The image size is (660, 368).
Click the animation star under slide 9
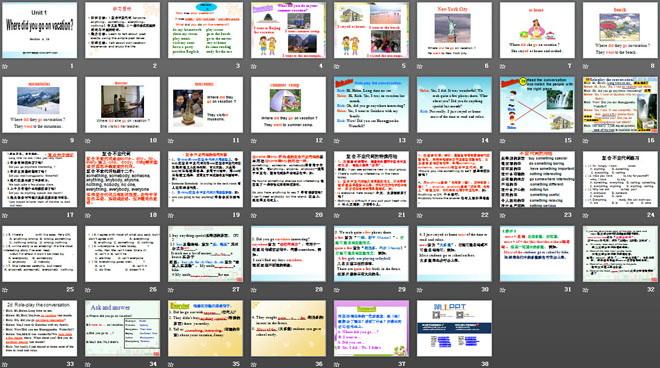[5, 141]
